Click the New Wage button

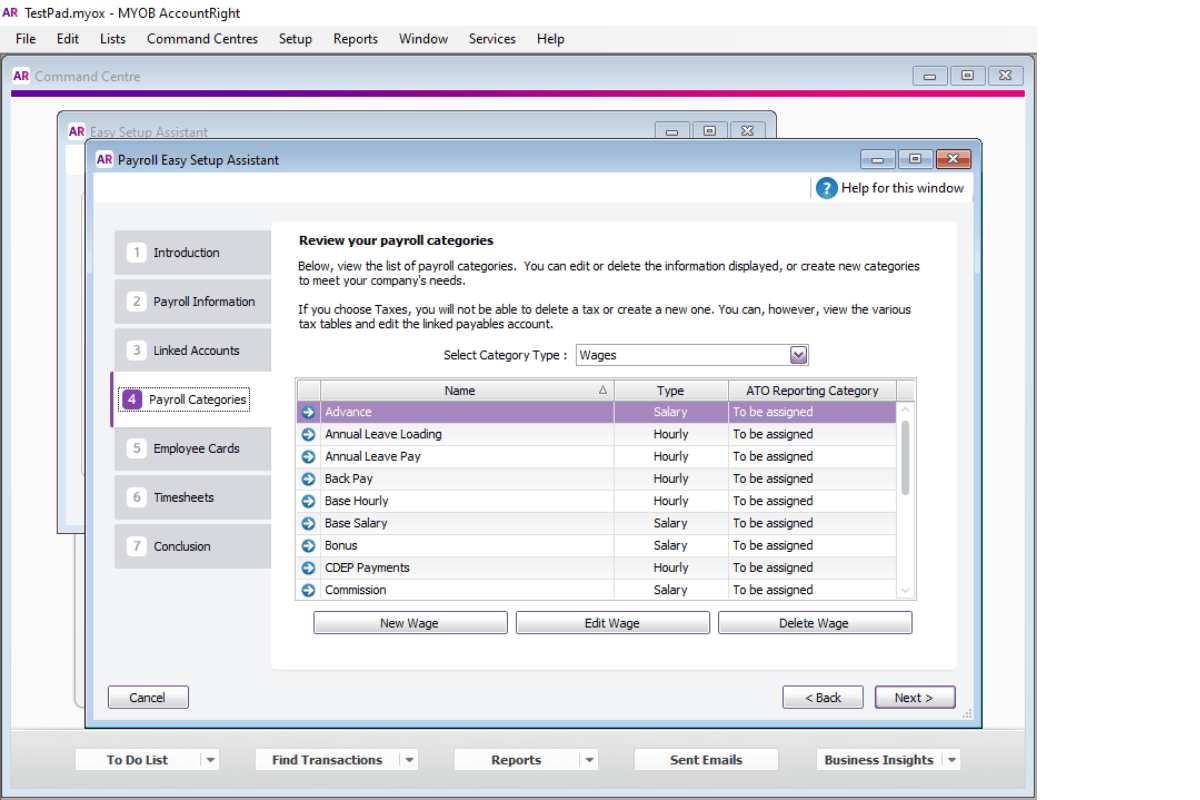coord(410,622)
